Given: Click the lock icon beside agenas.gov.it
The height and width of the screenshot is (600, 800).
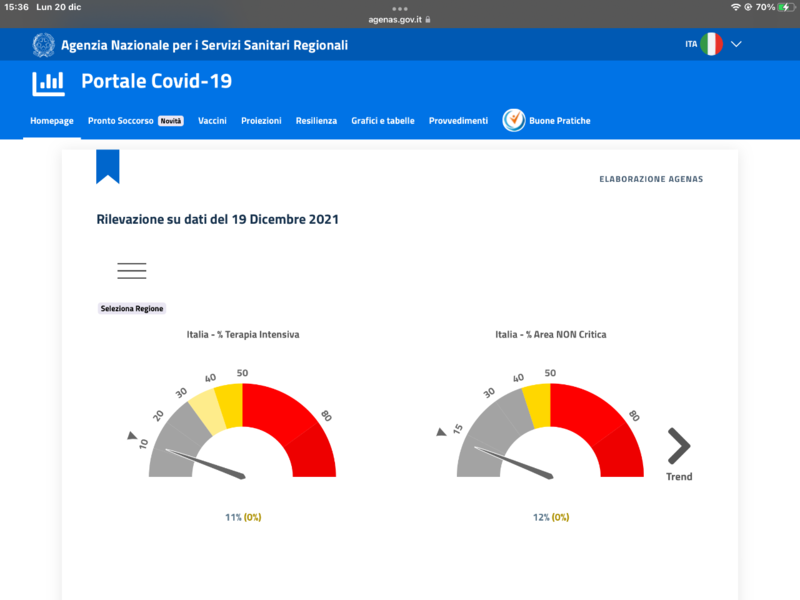Looking at the screenshot, I should click(428, 19).
